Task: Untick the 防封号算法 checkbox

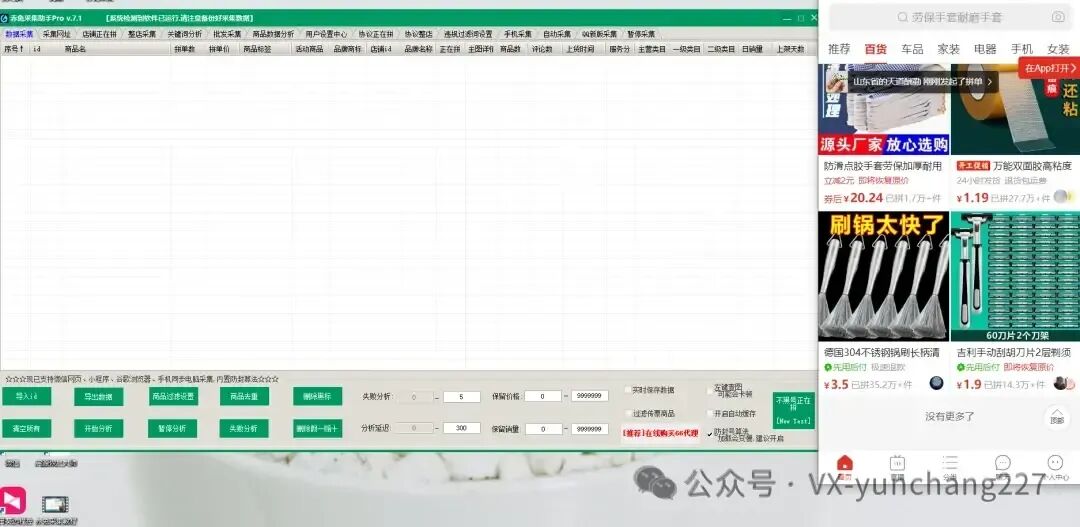Action: [x=710, y=434]
